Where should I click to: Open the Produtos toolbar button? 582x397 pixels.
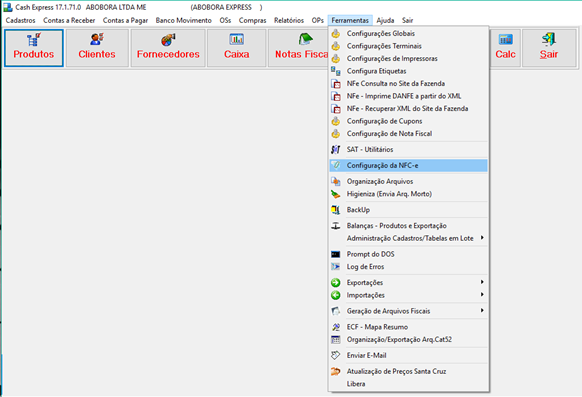(x=34, y=48)
